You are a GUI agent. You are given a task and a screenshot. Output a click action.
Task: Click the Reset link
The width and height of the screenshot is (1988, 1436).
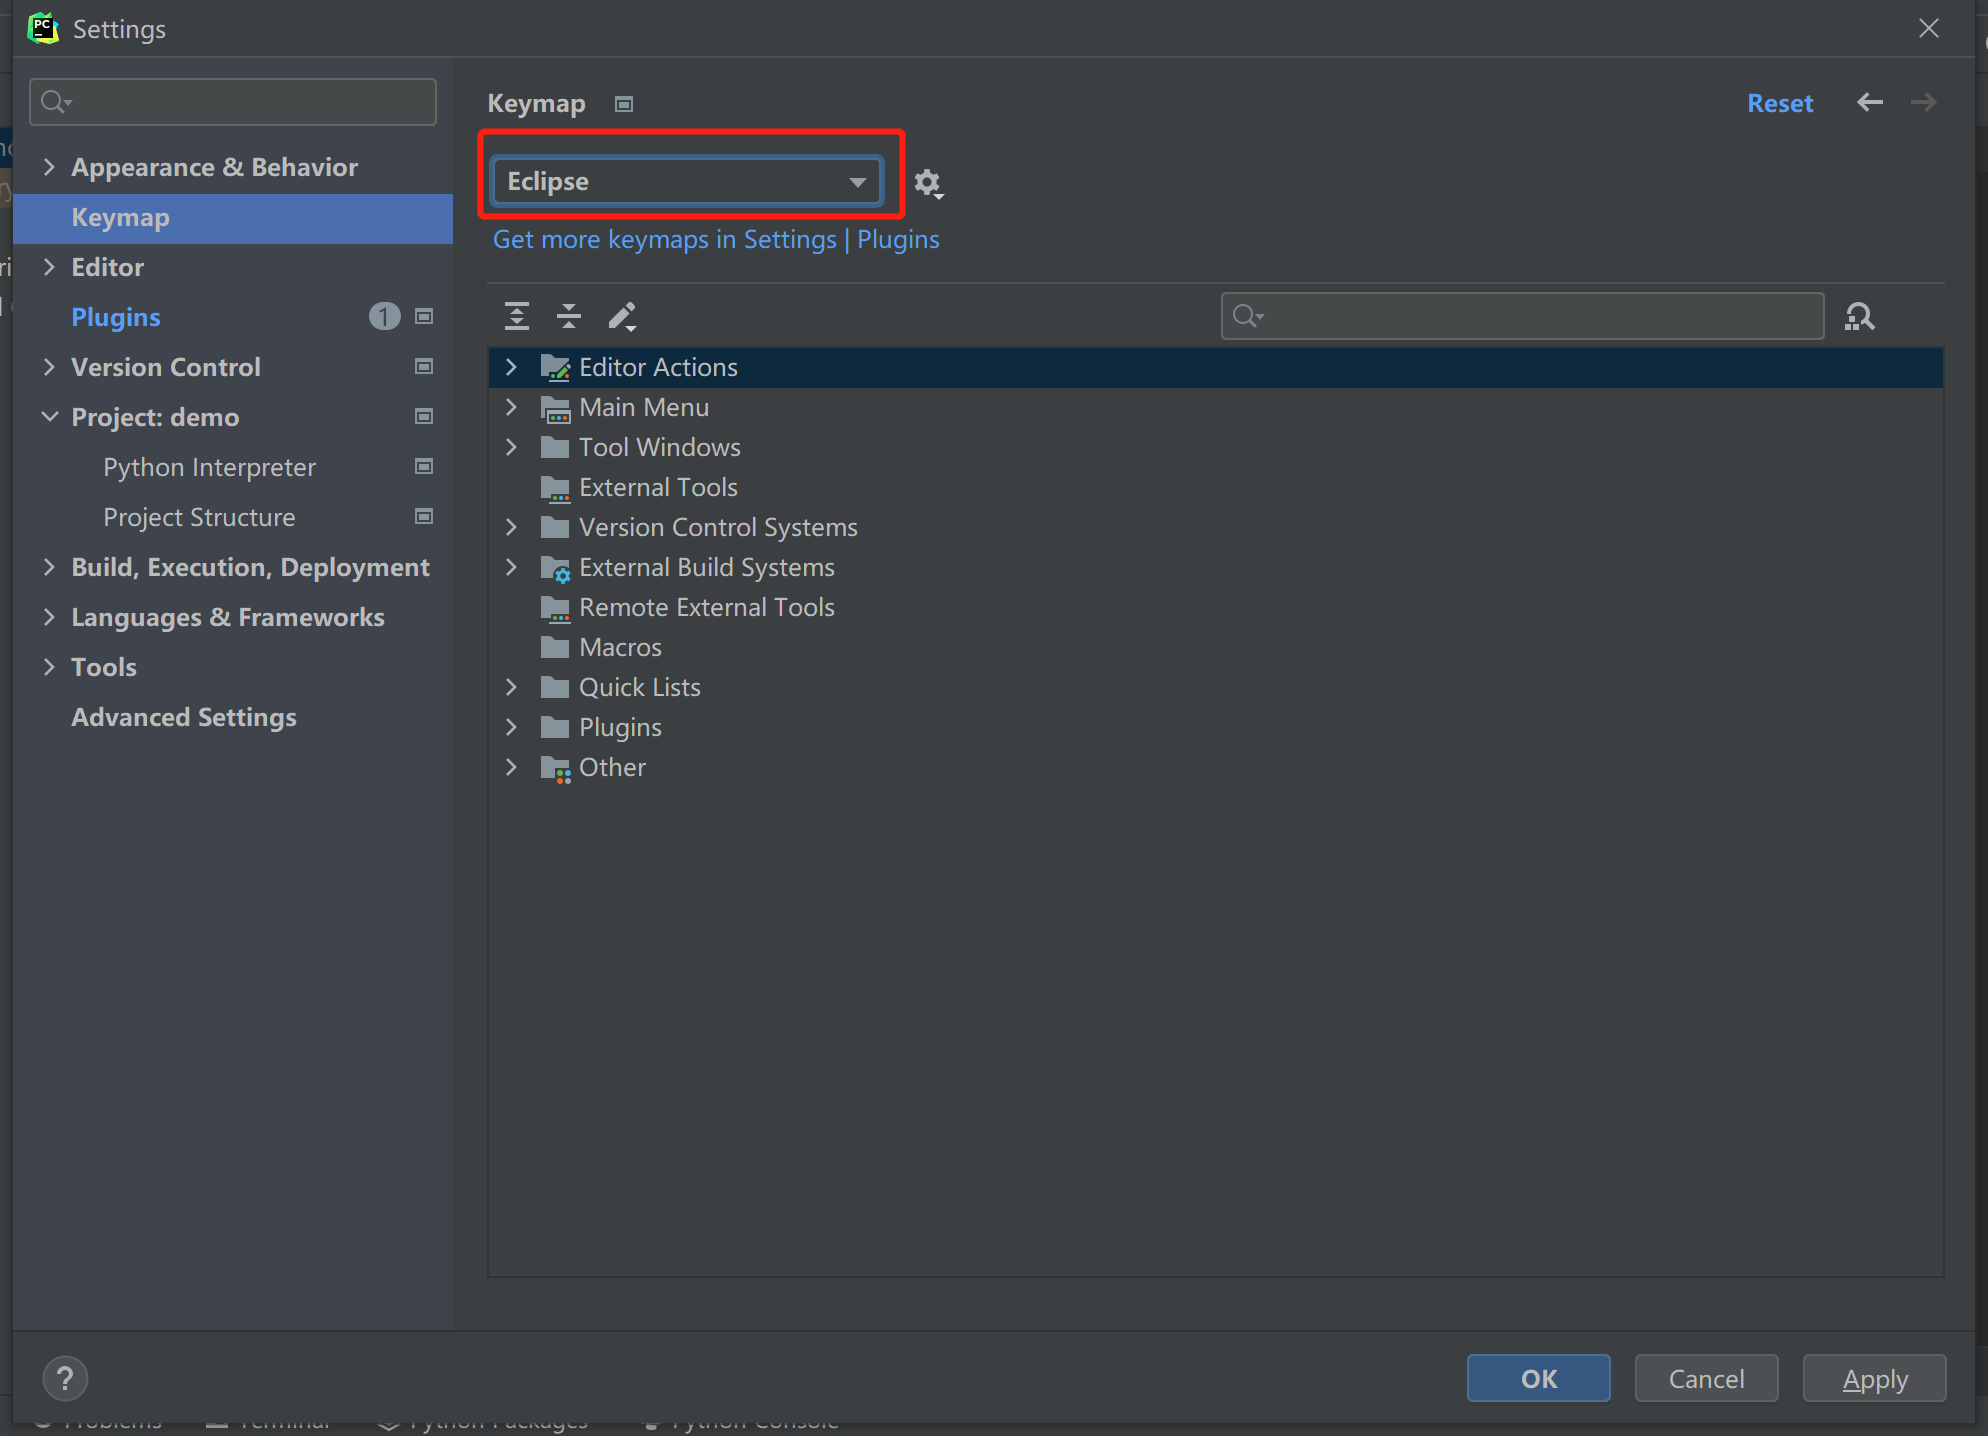click(x=1780, y=103)
